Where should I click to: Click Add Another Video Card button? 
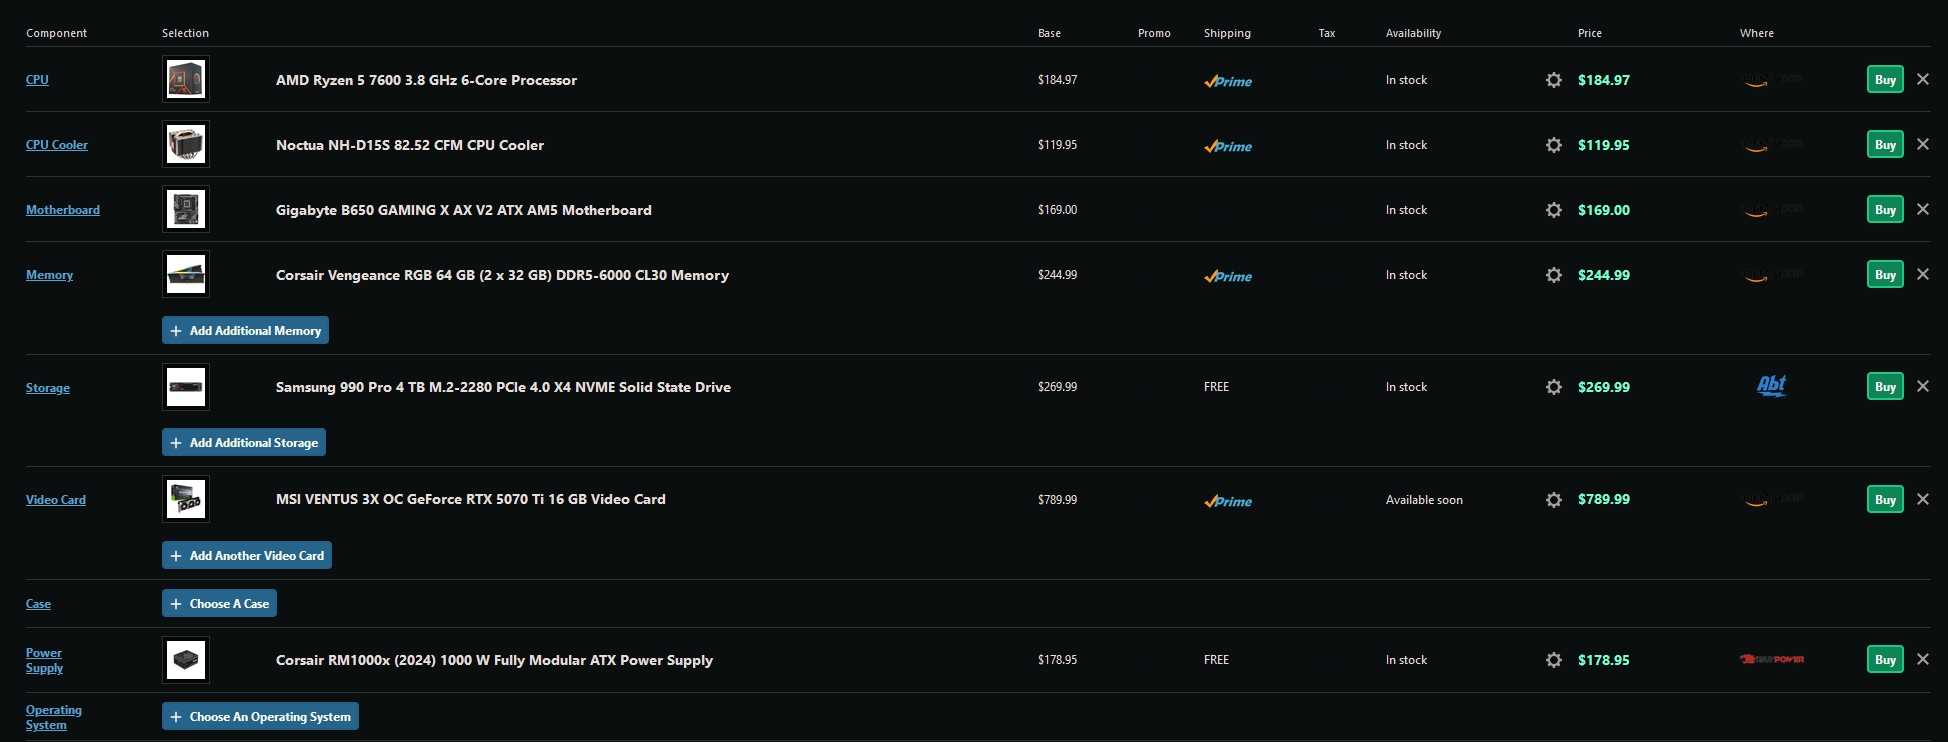[x=247, y=555]
